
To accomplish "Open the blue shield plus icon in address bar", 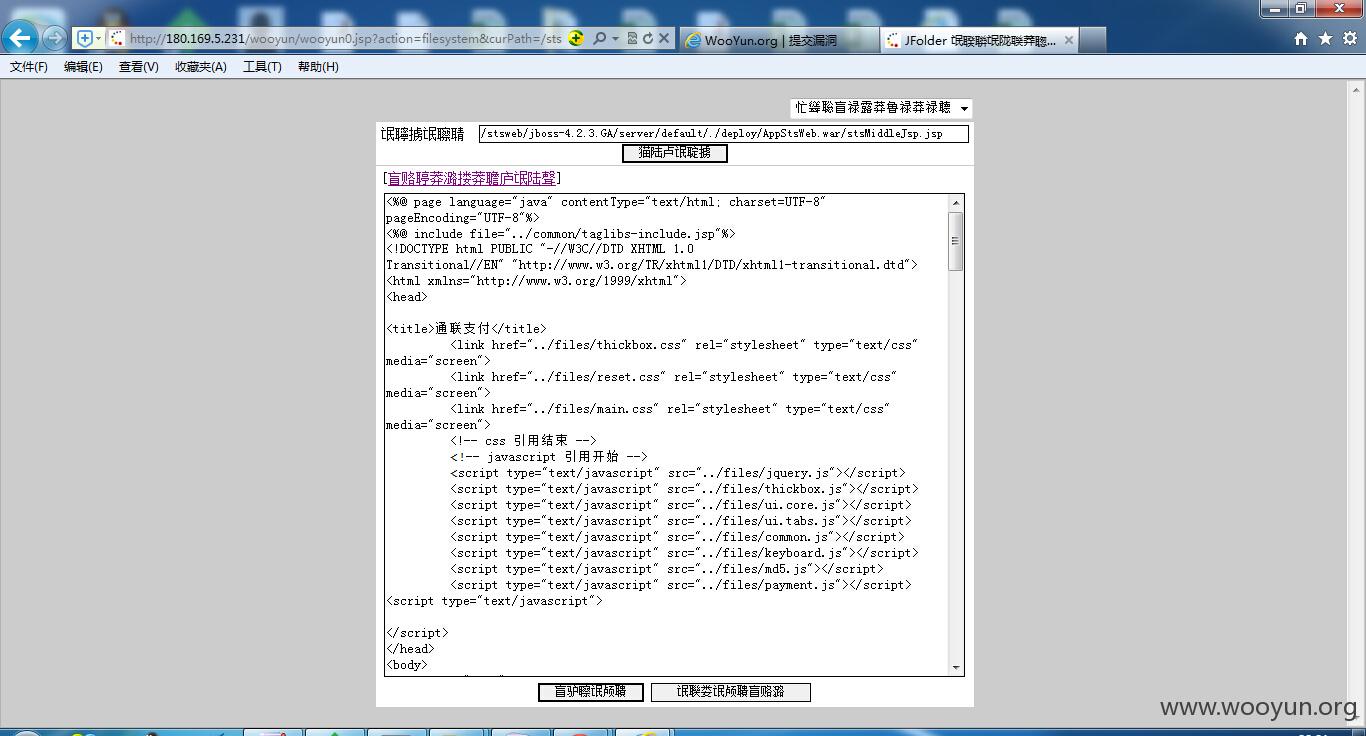I will coord(85,38).
